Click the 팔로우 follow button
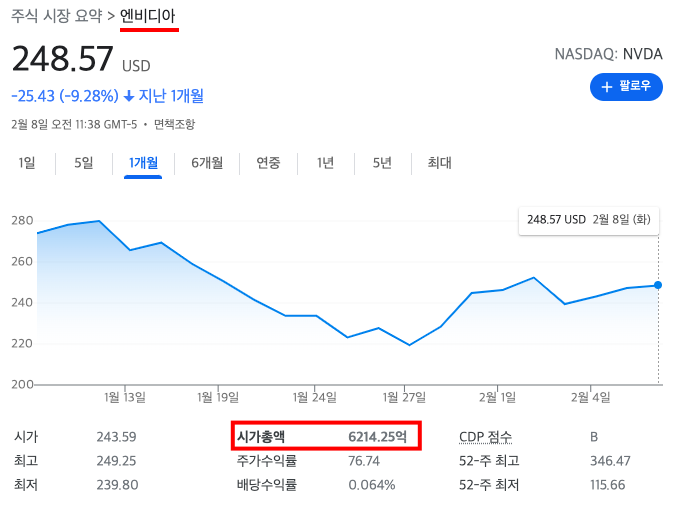The width and height of the screenshot is (682, 506). [626, 87]
